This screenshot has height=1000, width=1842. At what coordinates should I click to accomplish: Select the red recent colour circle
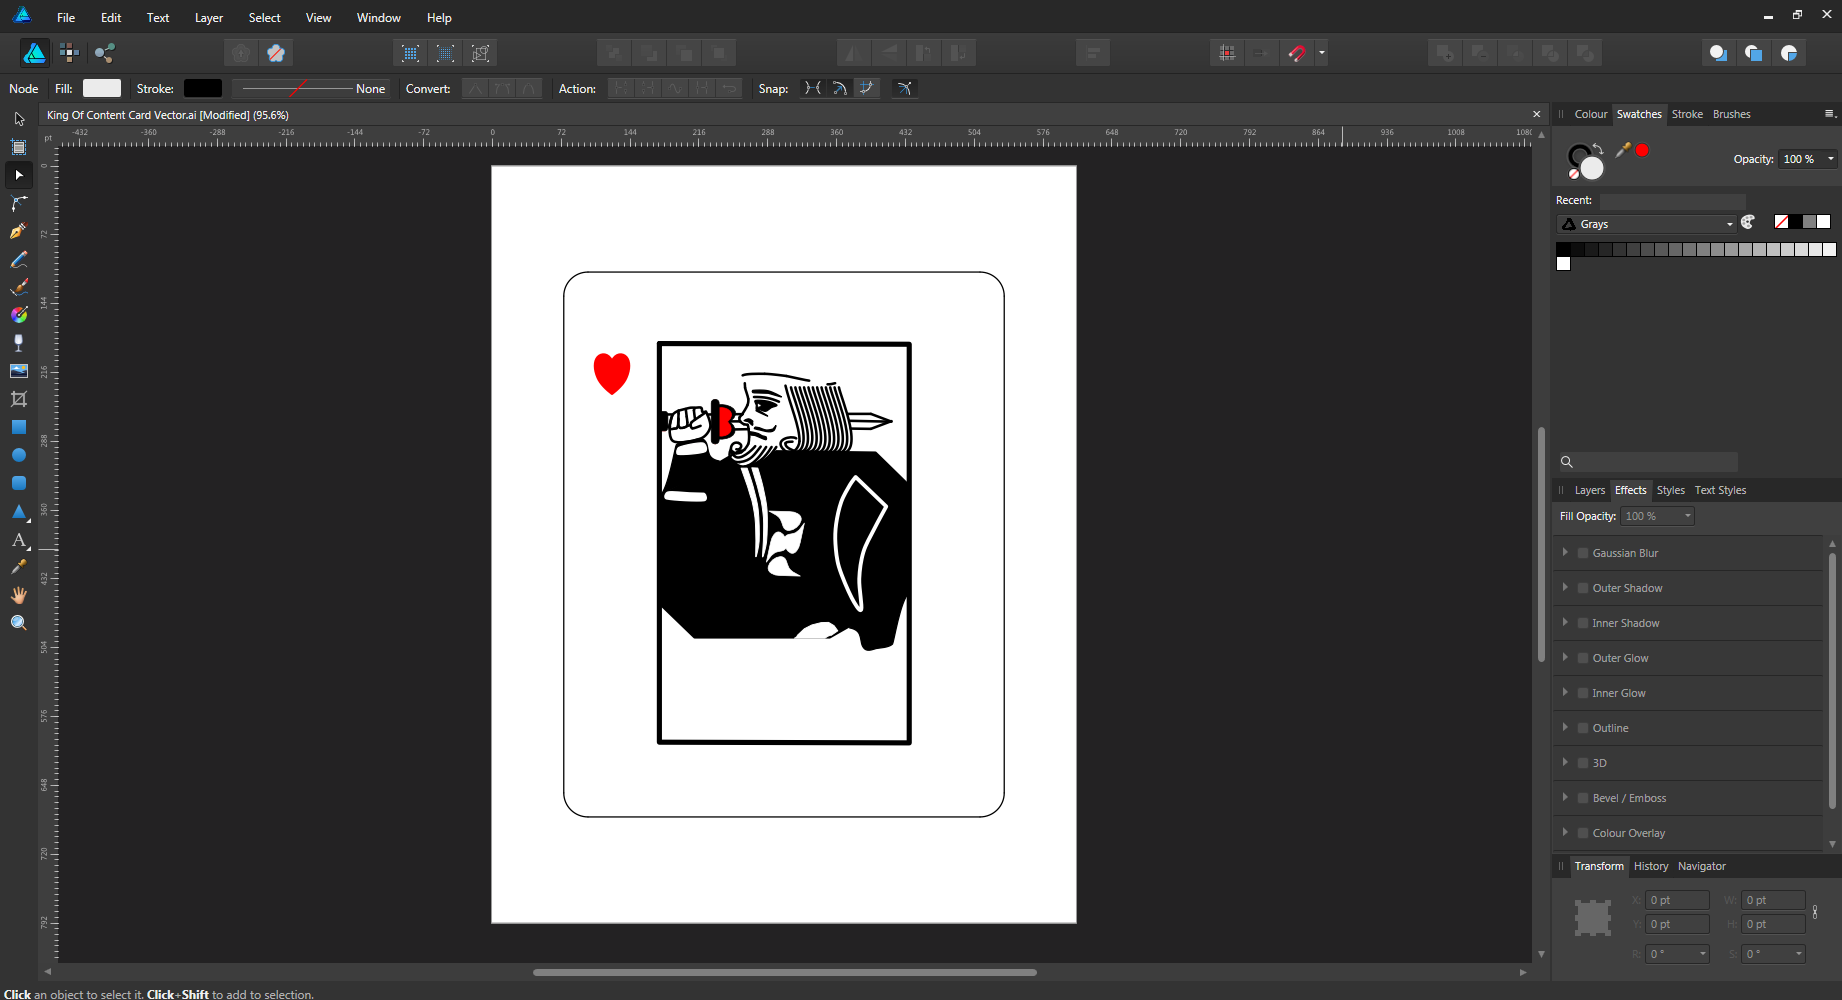pos(1642,150)
